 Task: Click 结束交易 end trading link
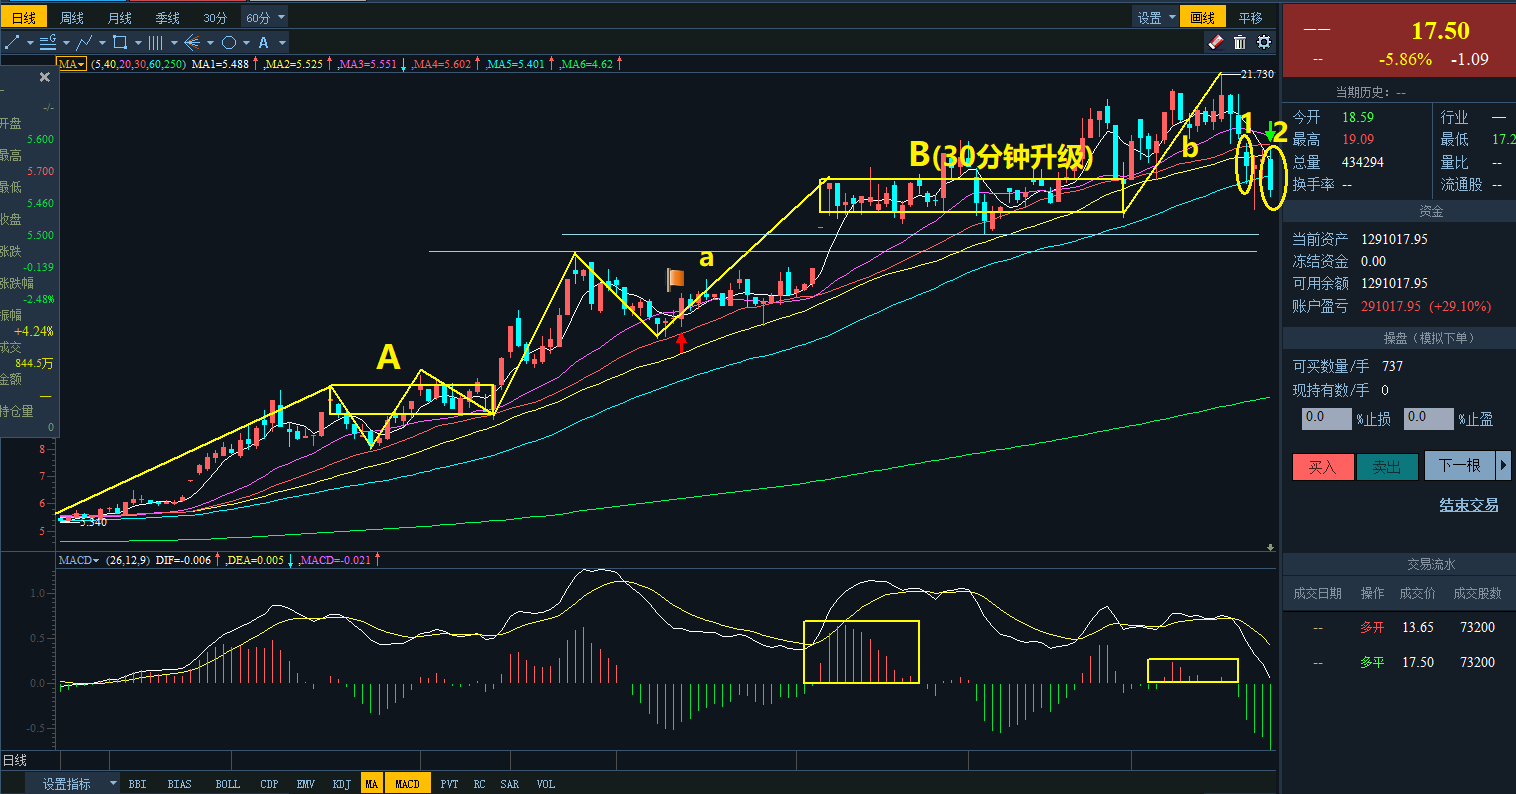click(1469, 505)
